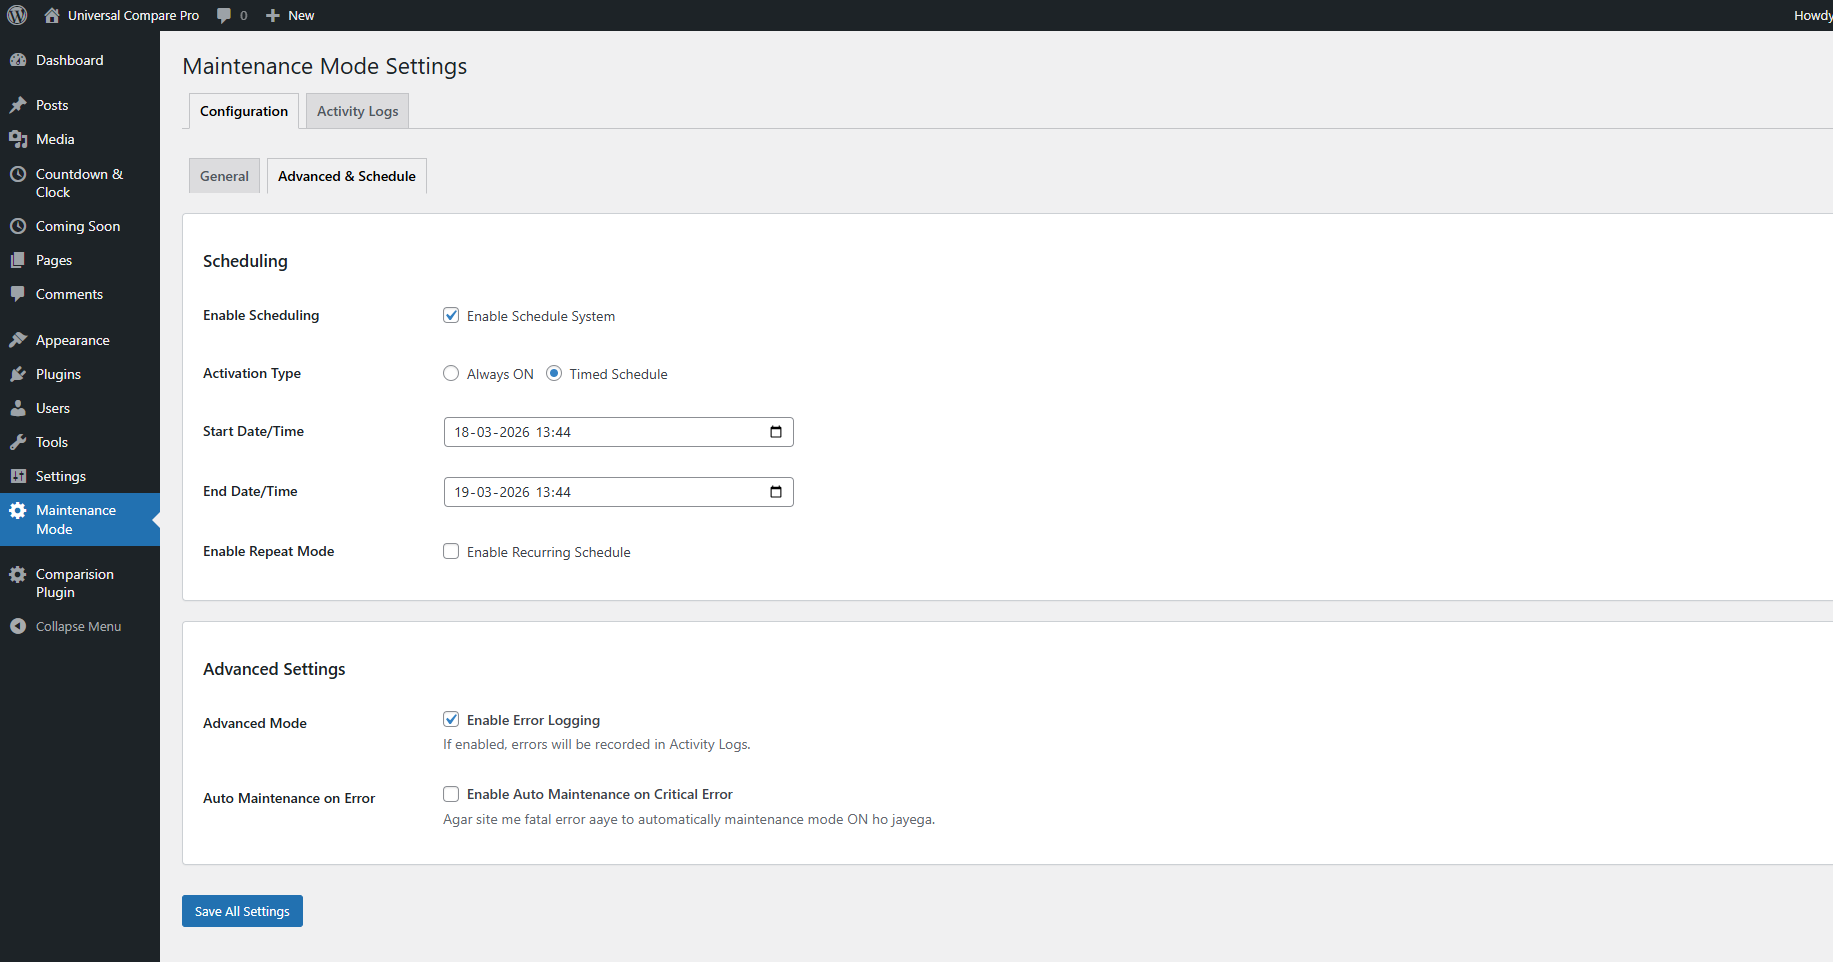
Task: Click the Plugins plug icon
Action: 18,374
